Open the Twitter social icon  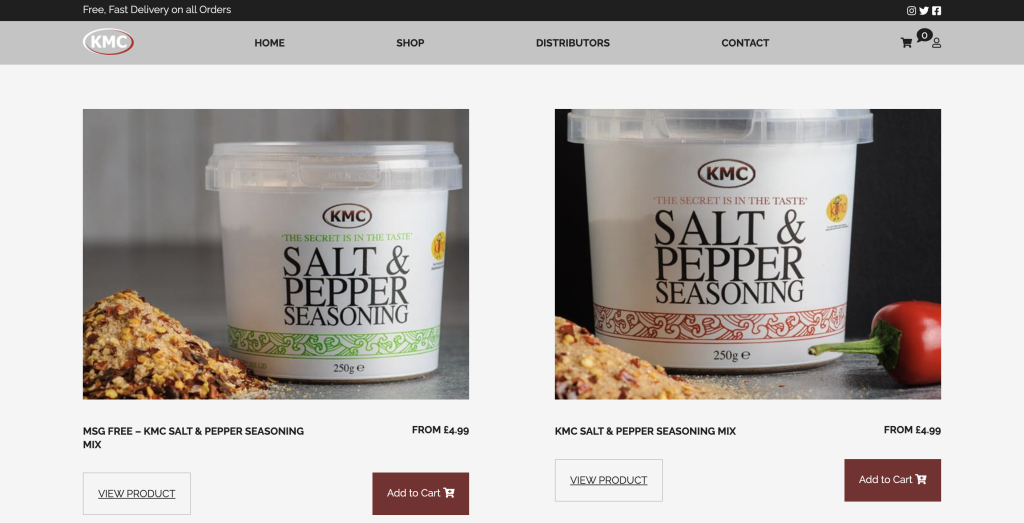(923, 10)
